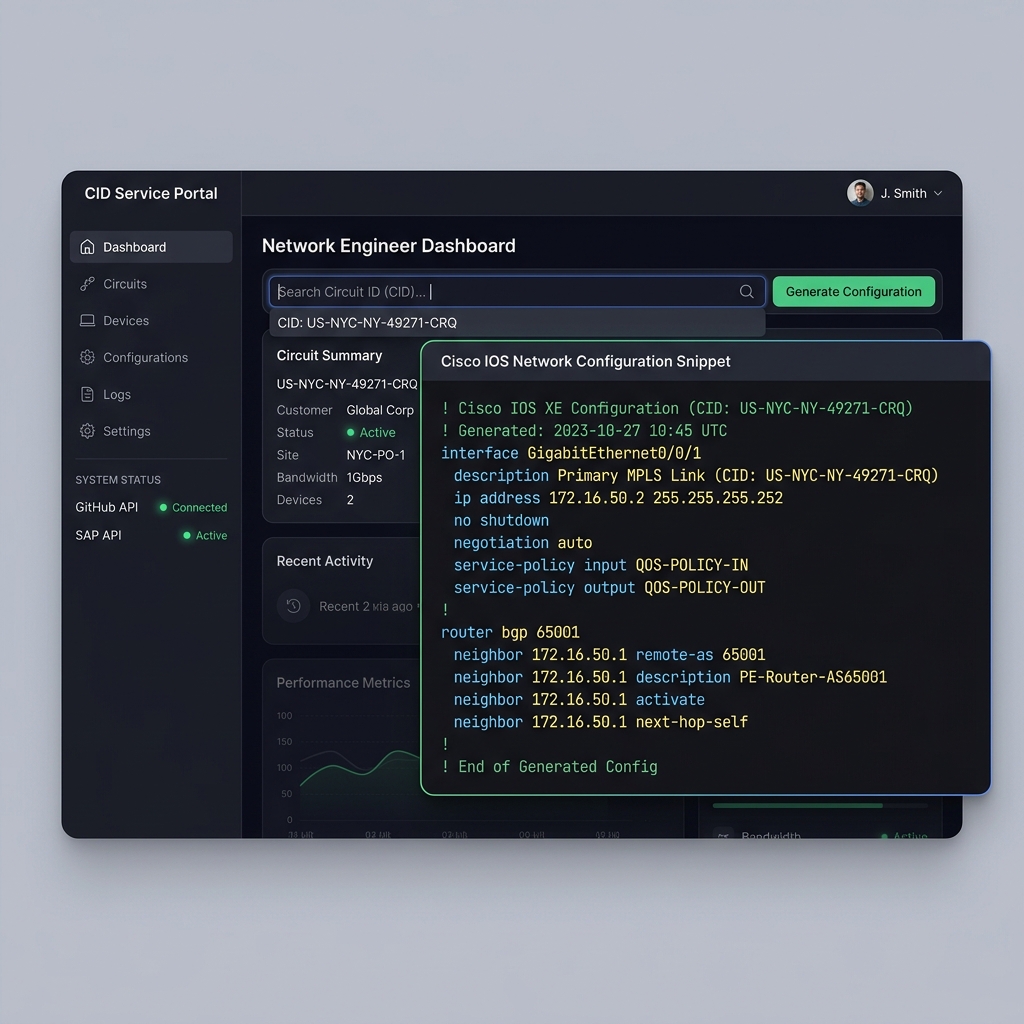Click the Generated: 2023-10-27 timestamp comment
1024x1024 pixels.
(x=584, y=431)
